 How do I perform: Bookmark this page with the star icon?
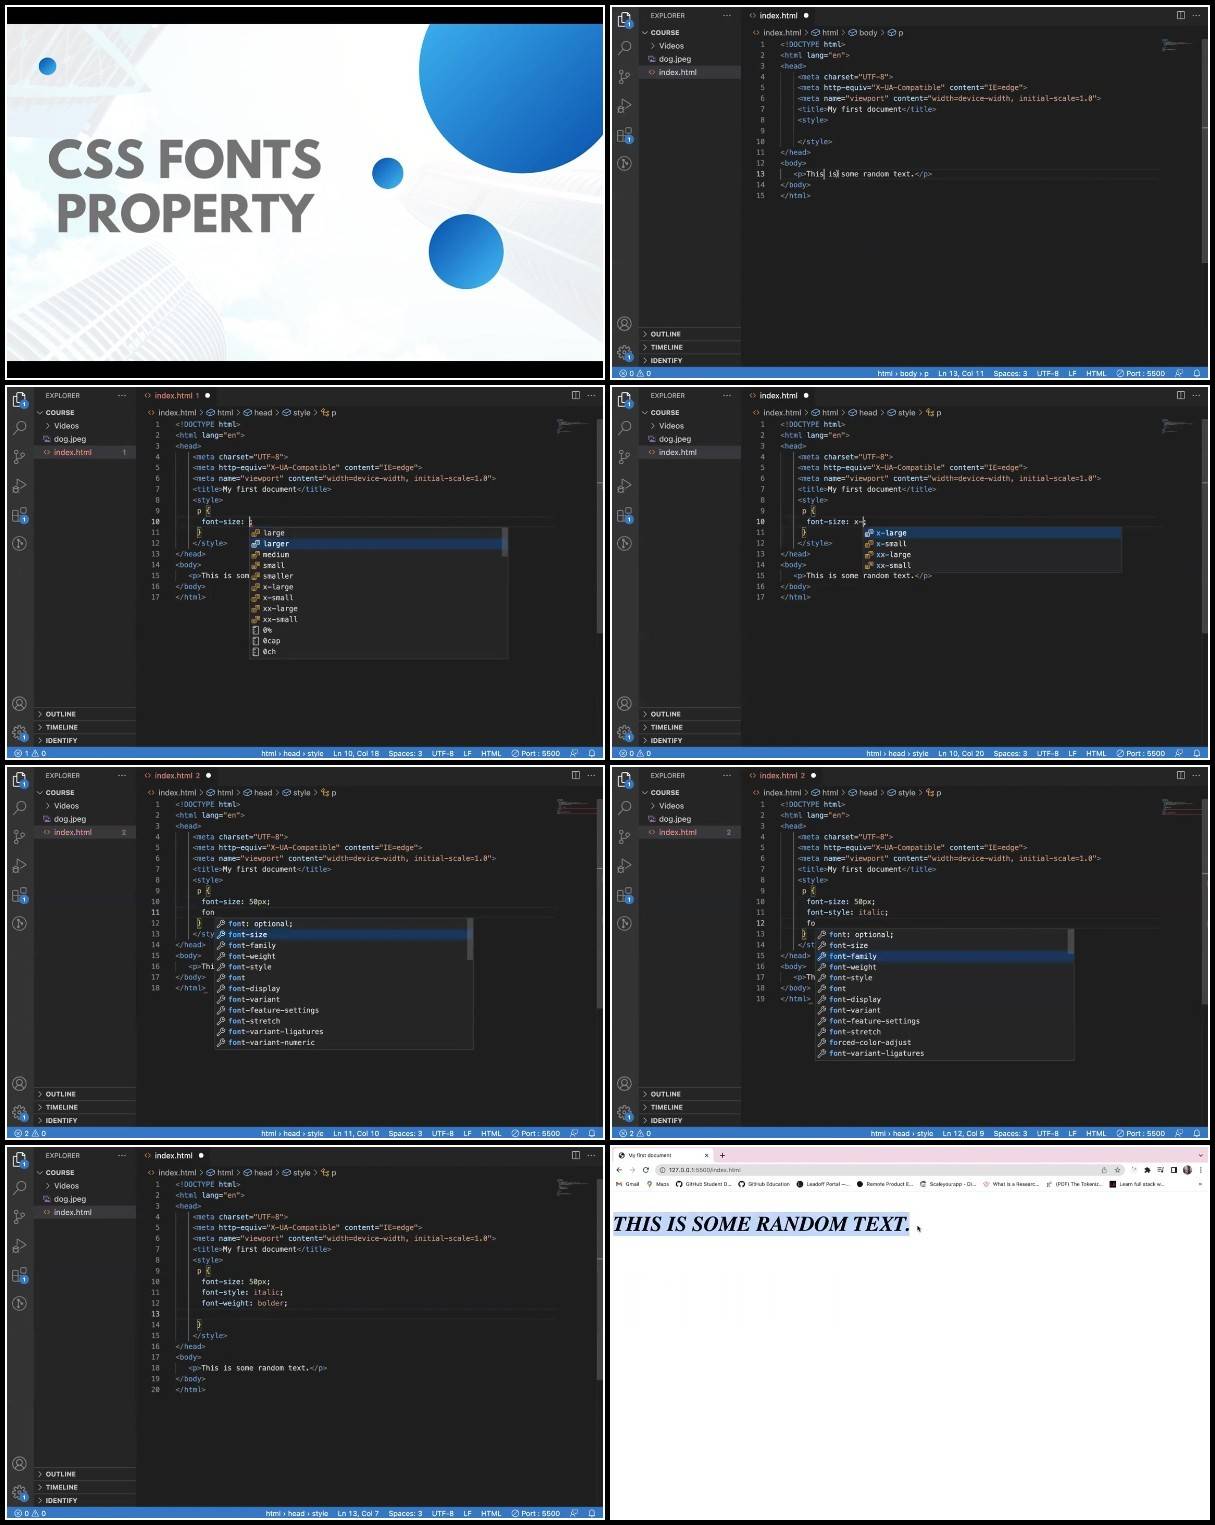(x=1118, y=1169)
